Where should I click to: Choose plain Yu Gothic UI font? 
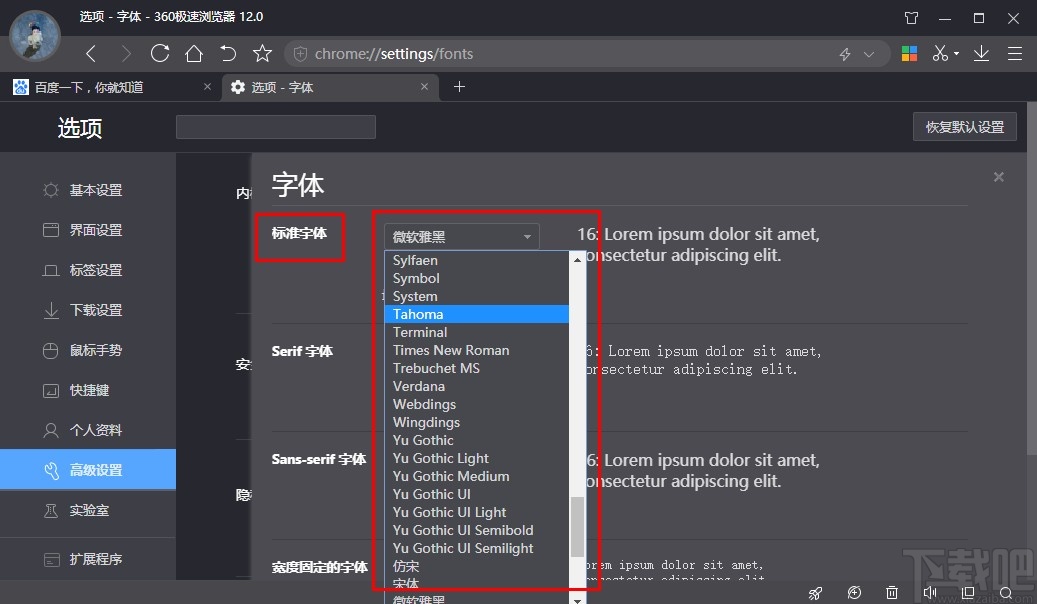477,494
